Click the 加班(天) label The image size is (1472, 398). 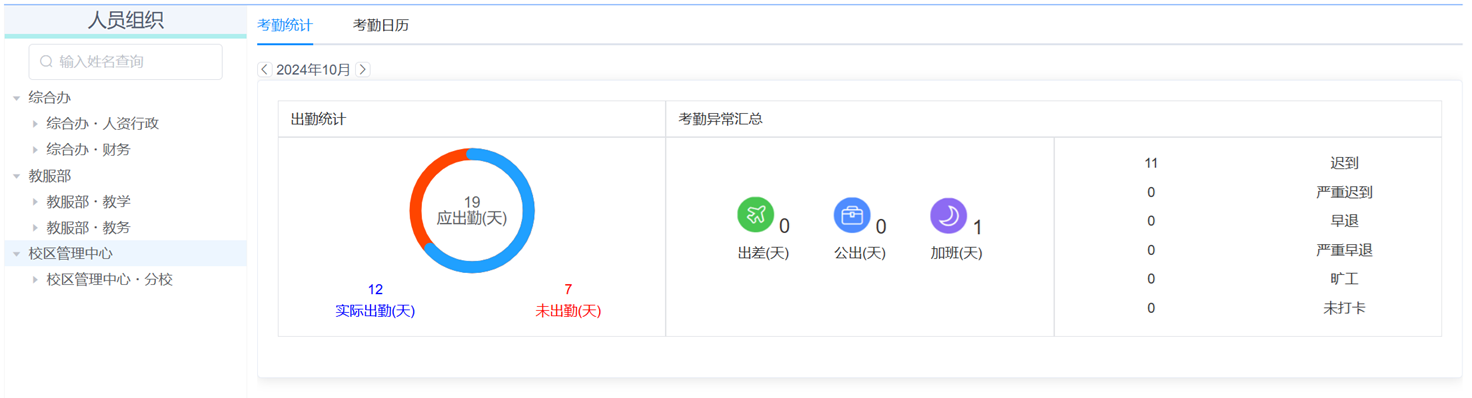tap(956, 253)
